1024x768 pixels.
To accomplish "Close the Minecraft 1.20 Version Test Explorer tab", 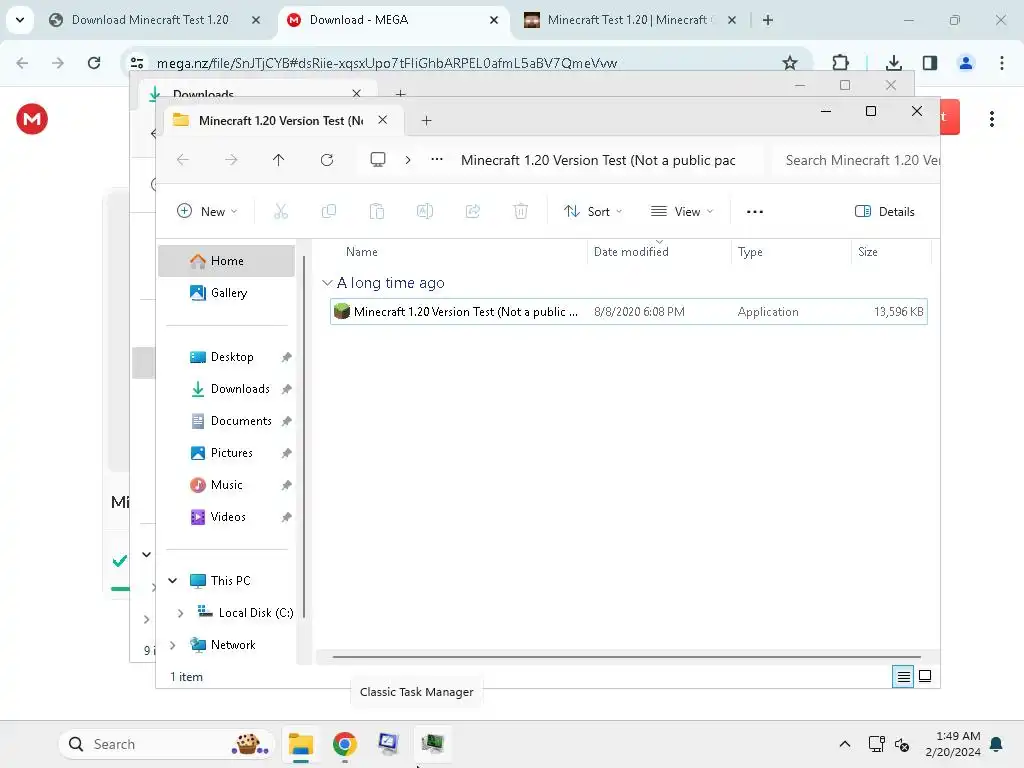I will click(x=383, y=120).
